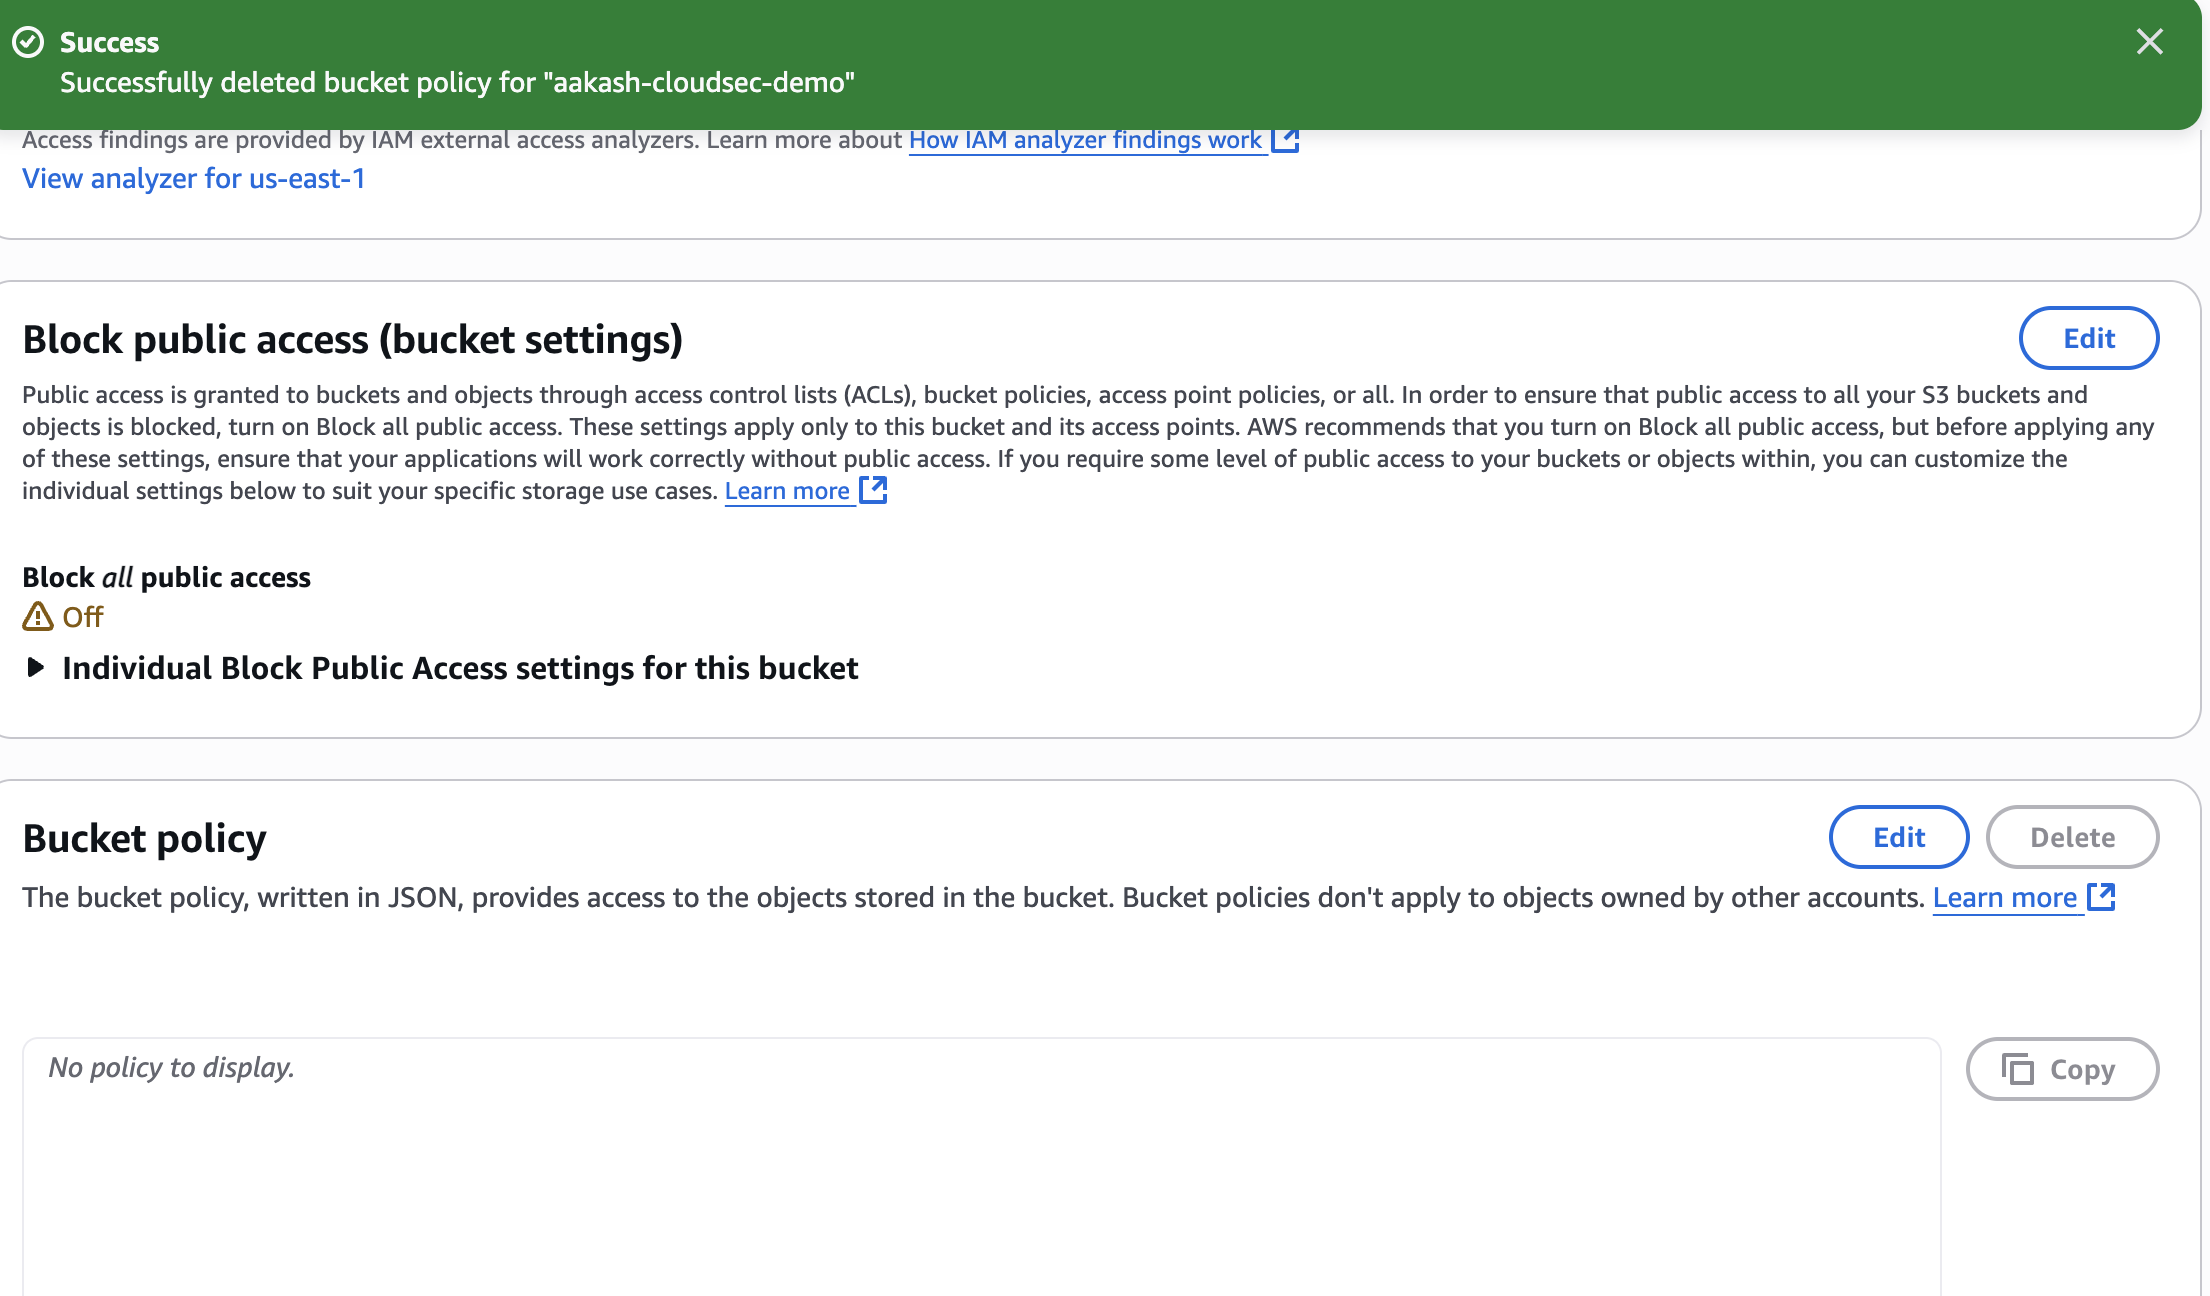Click the copy icon in Copy button
Viewport: 2210px width, 1296px height.
[2017, 1069]
